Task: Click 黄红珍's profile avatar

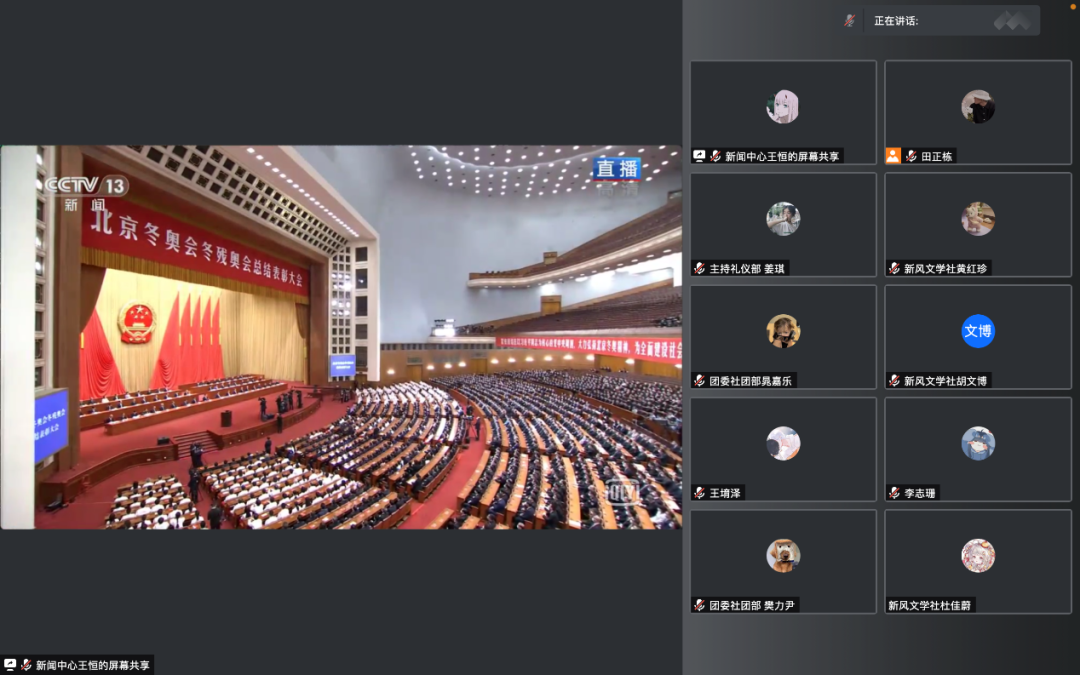Action: tap(978, 219)
